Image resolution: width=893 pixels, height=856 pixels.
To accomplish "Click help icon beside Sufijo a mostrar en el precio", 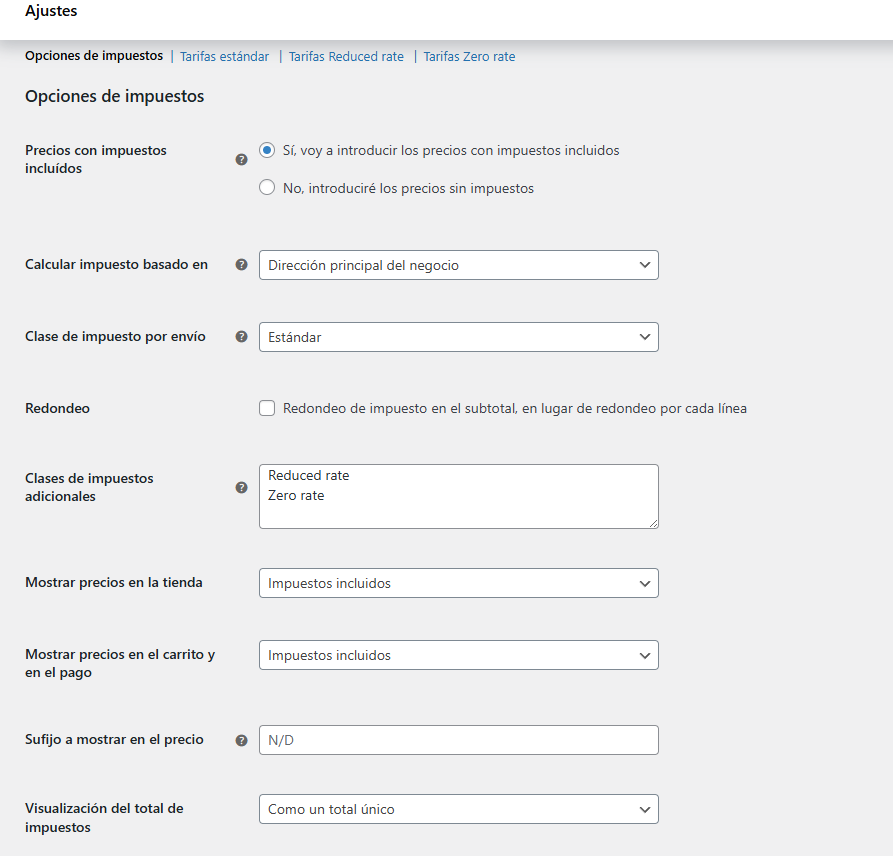I will 241,741.
